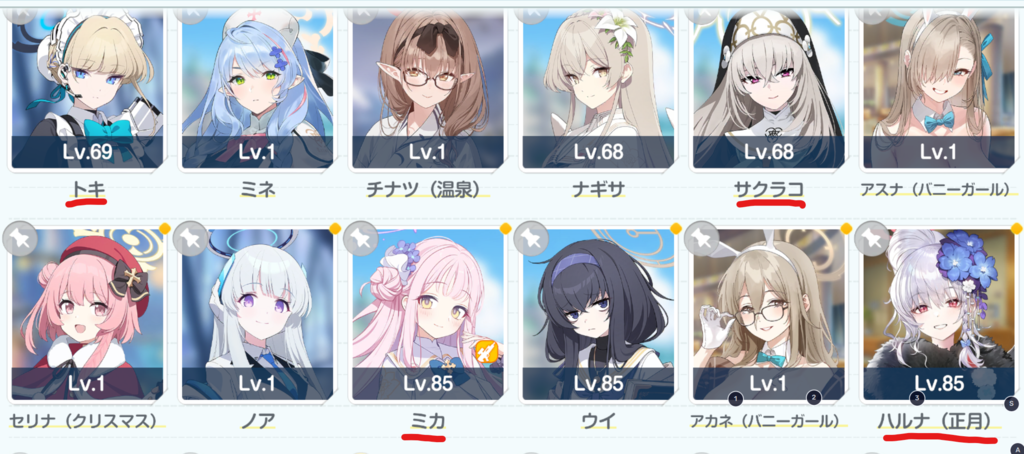Image resolution: width=1024 pixels, height=454 pixels.
Task: Click the サクラコ name text
Action: point(769,189)
